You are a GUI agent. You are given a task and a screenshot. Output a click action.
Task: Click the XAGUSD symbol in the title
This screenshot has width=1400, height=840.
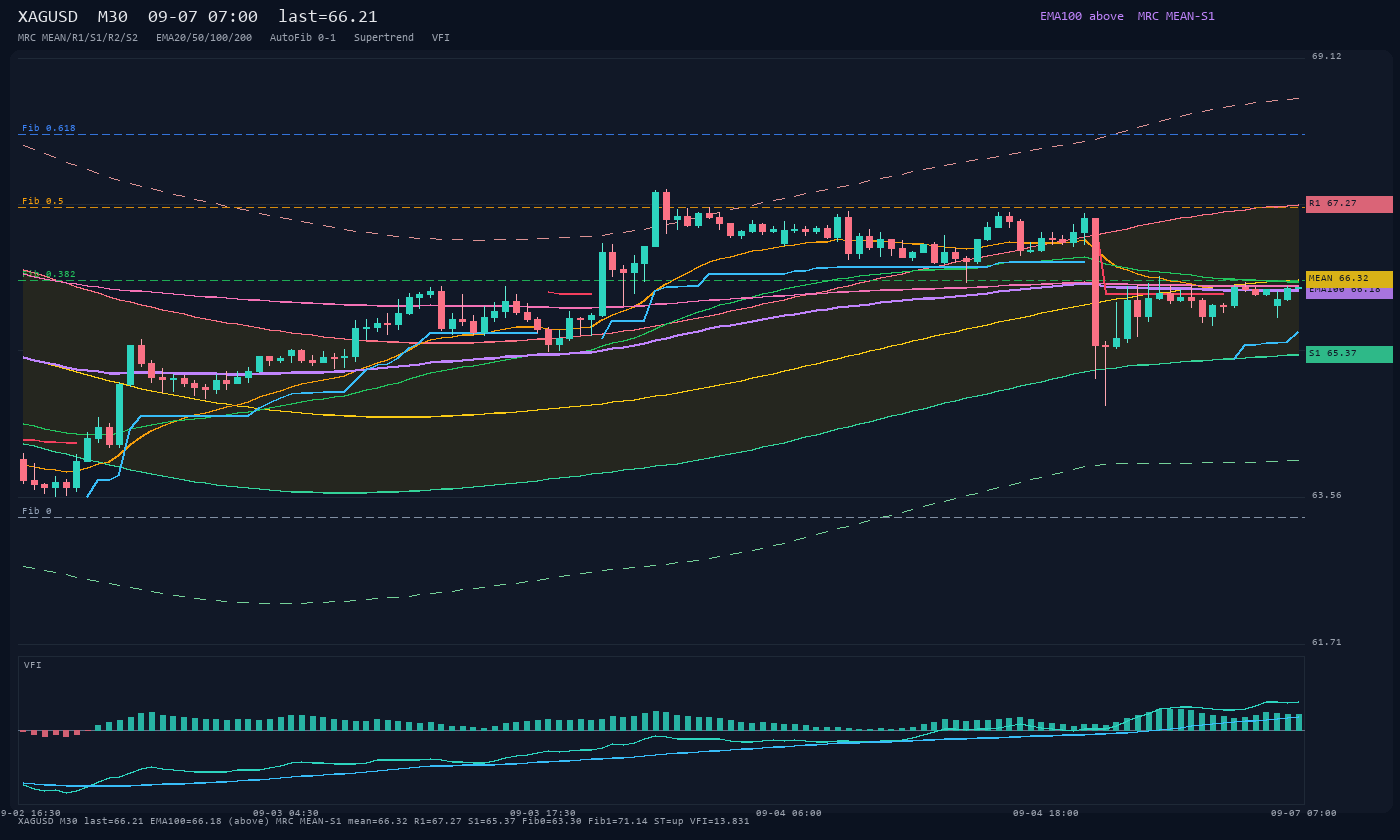click(x=48, y=17)
